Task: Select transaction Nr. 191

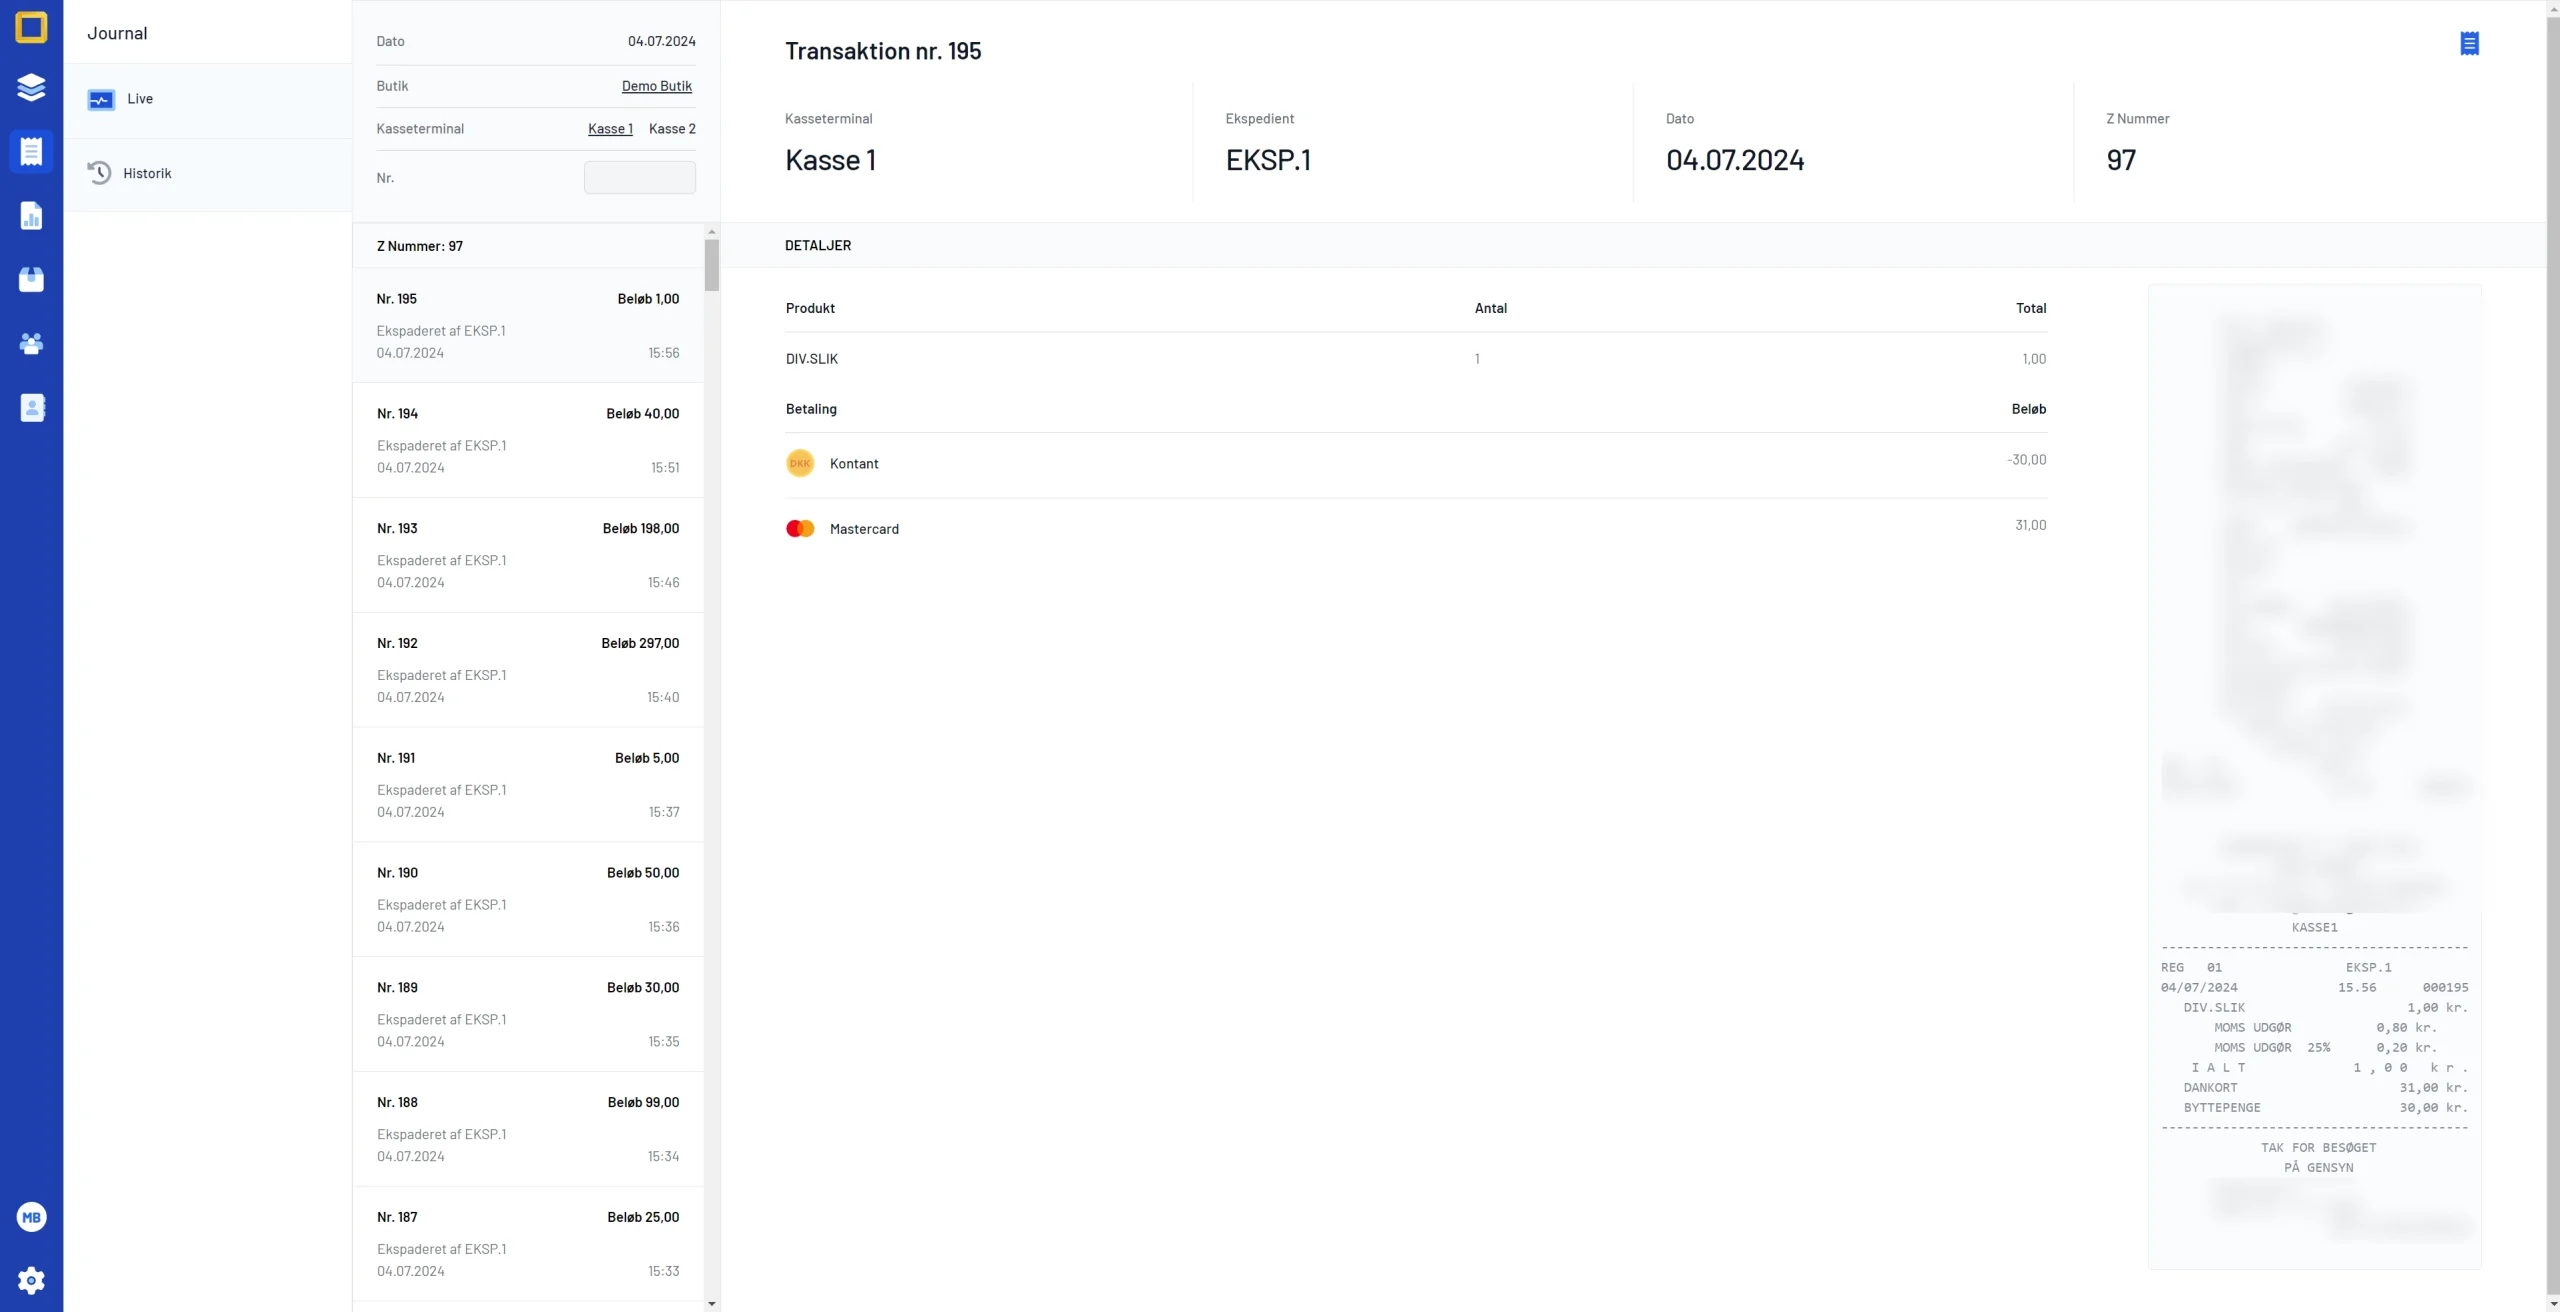Action: (x=528, y=785)
